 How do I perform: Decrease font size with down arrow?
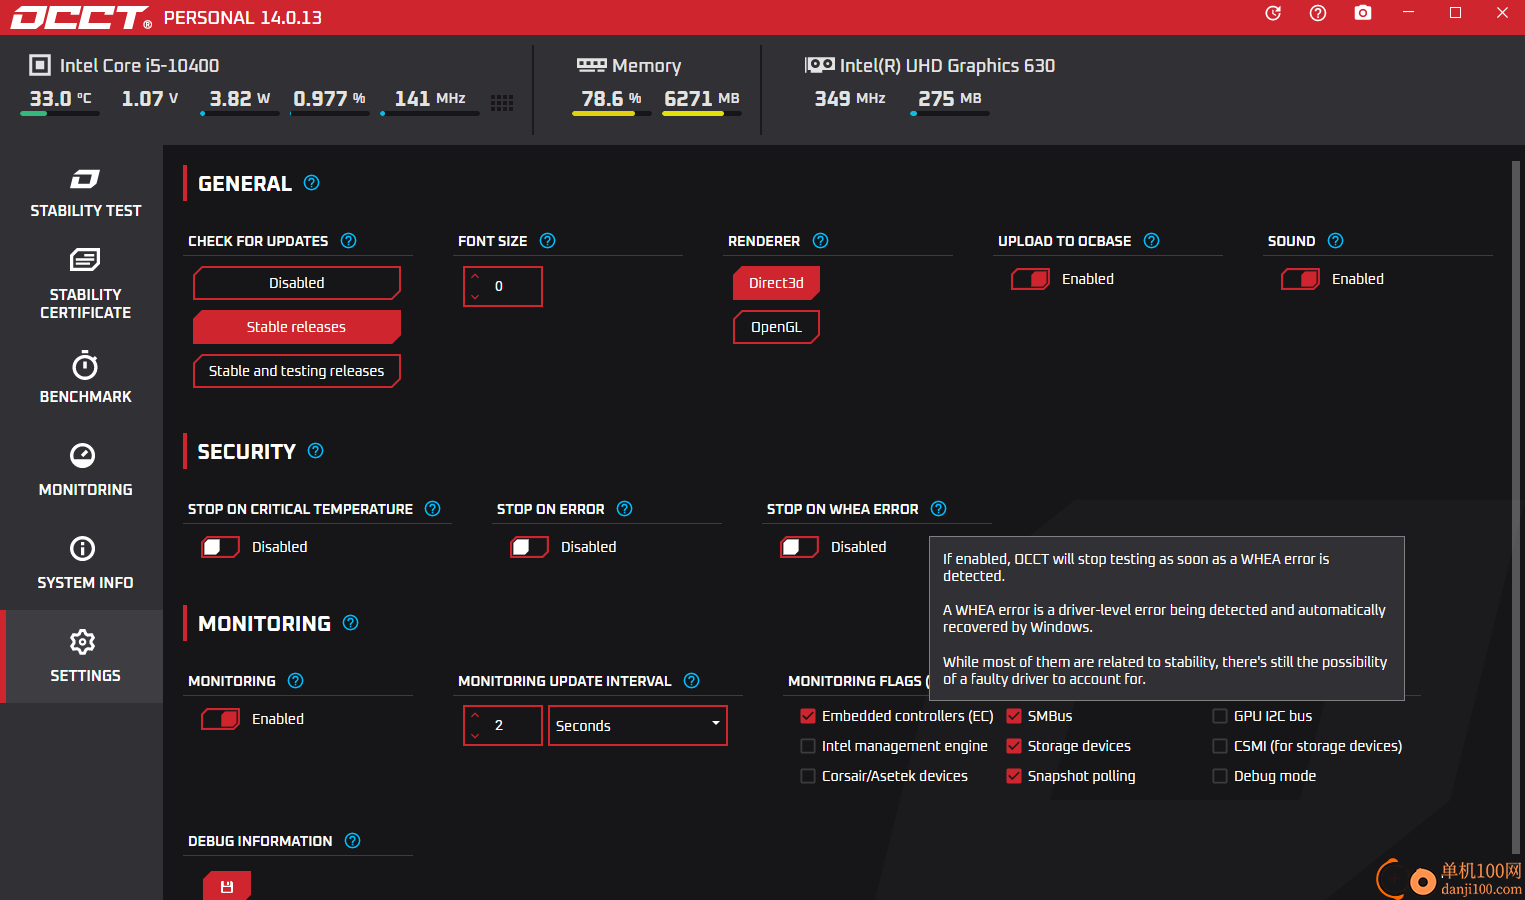coord(475,296)
